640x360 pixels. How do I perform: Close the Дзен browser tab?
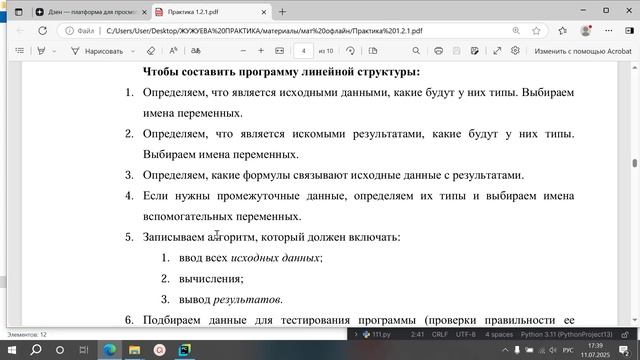(144, 12)
